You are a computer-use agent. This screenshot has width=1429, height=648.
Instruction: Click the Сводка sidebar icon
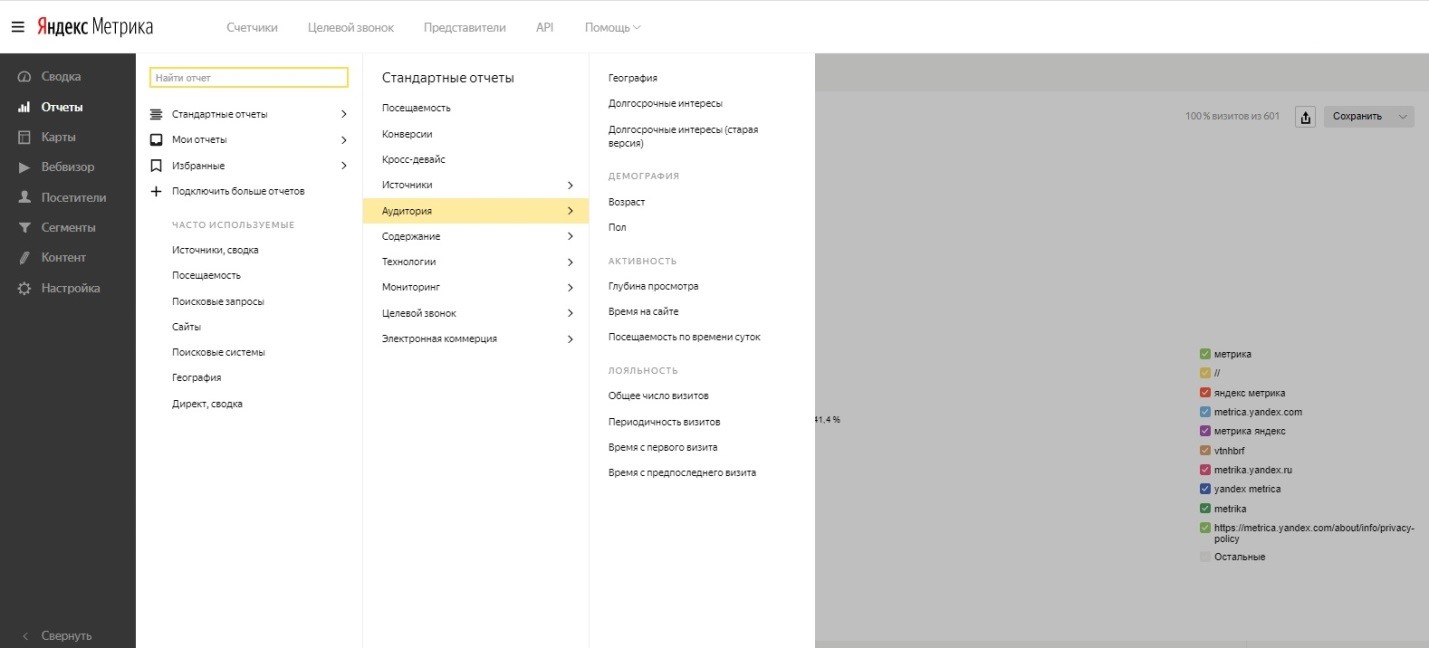25,77
